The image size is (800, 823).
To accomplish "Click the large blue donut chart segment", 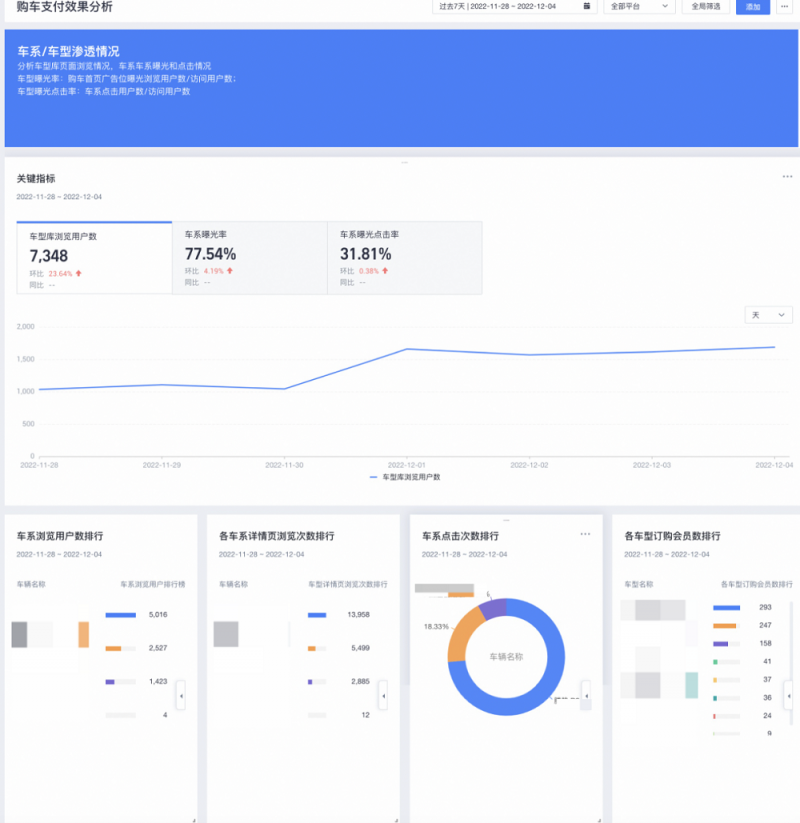I will [x=545, y=690].
